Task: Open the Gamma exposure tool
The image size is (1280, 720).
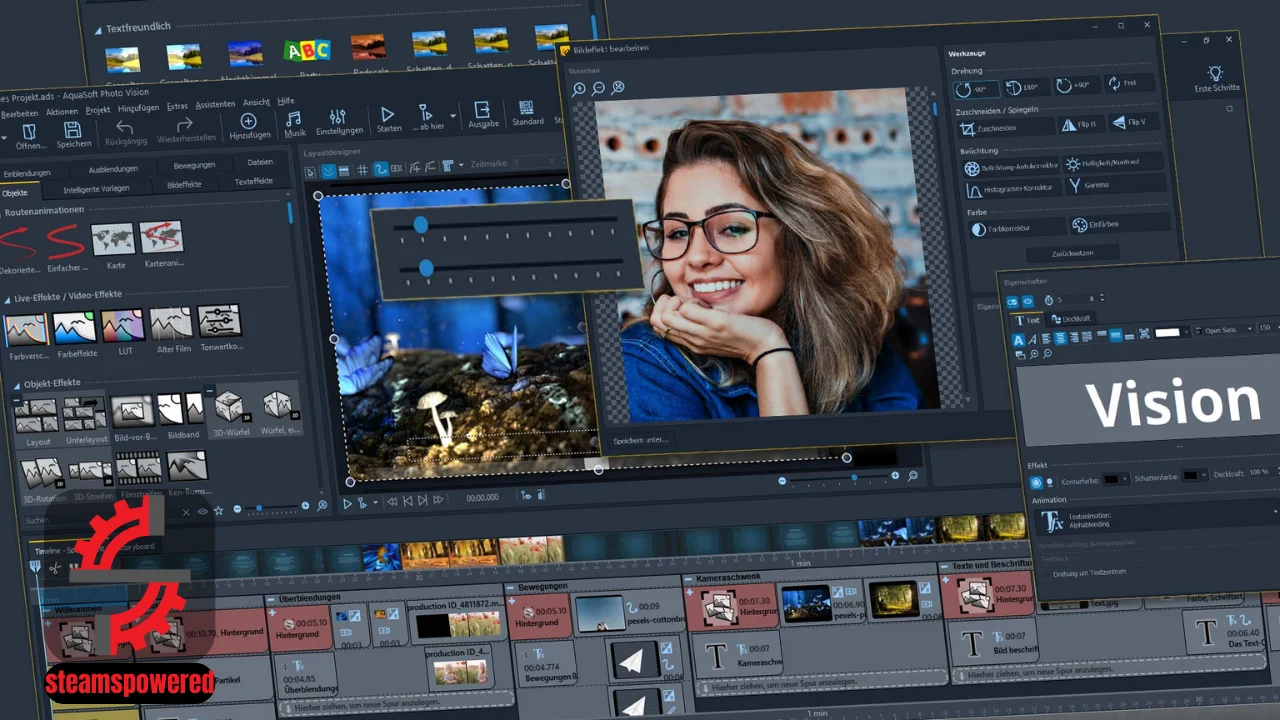Action: click(1115, 185)
